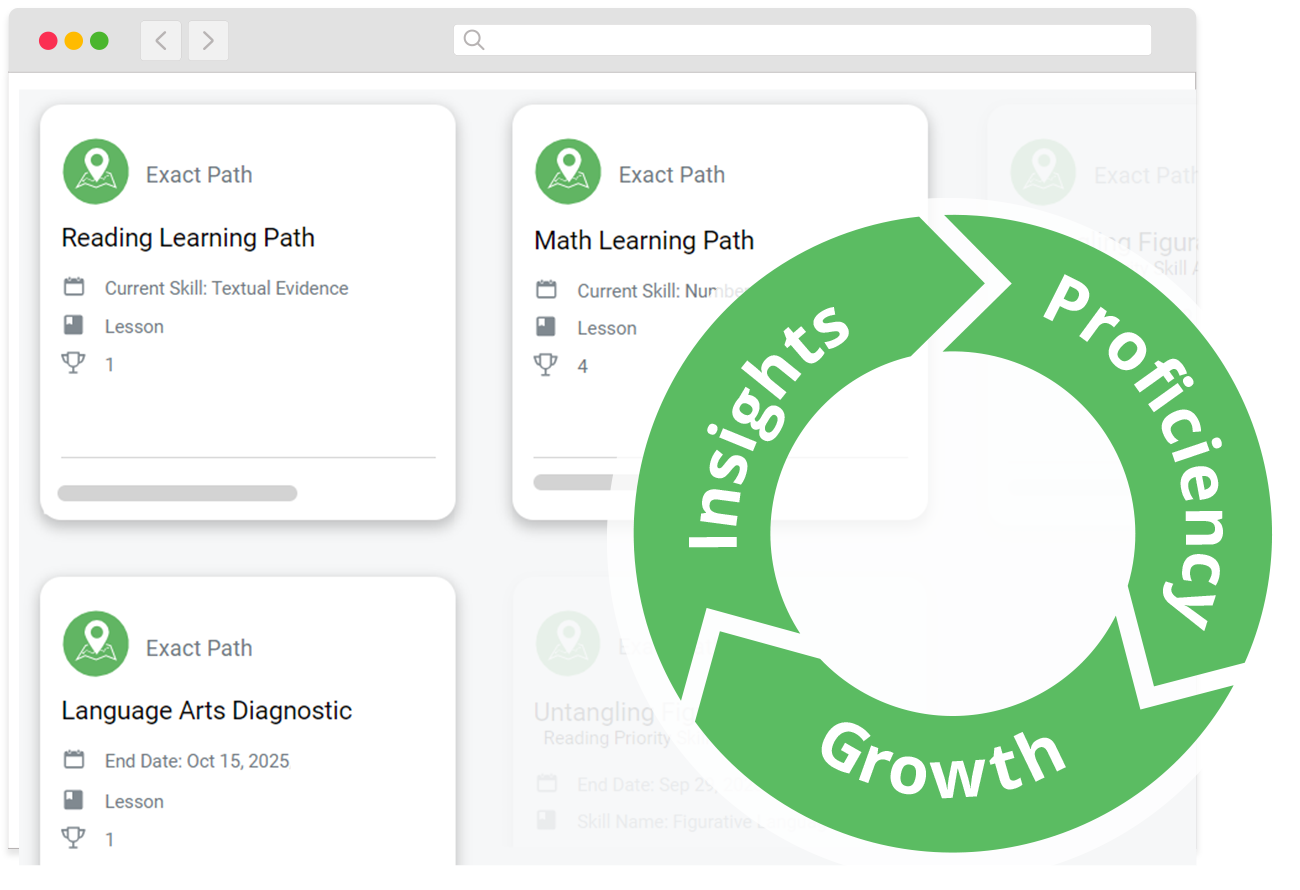
Task: Click book icon on Math Learning Path card
Action: [x=546, y=327]
